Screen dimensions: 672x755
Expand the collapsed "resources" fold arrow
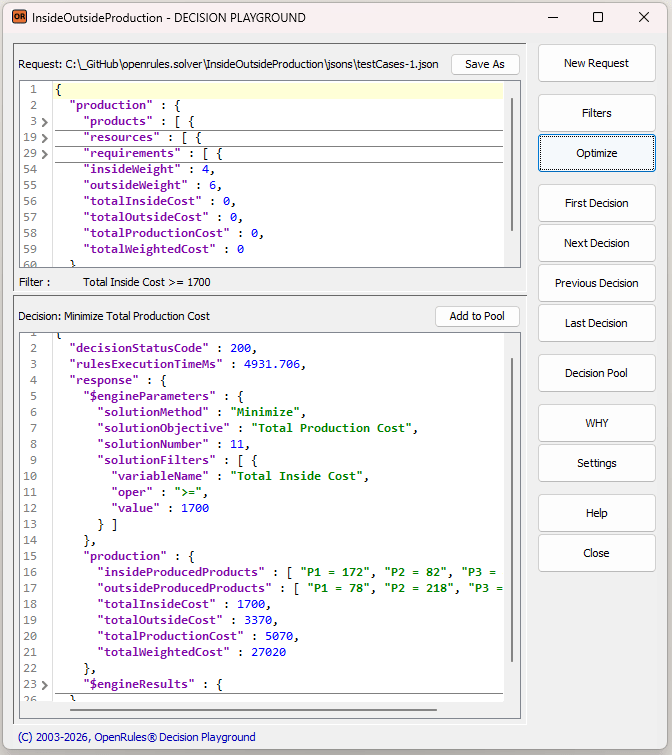pos(44,138)
